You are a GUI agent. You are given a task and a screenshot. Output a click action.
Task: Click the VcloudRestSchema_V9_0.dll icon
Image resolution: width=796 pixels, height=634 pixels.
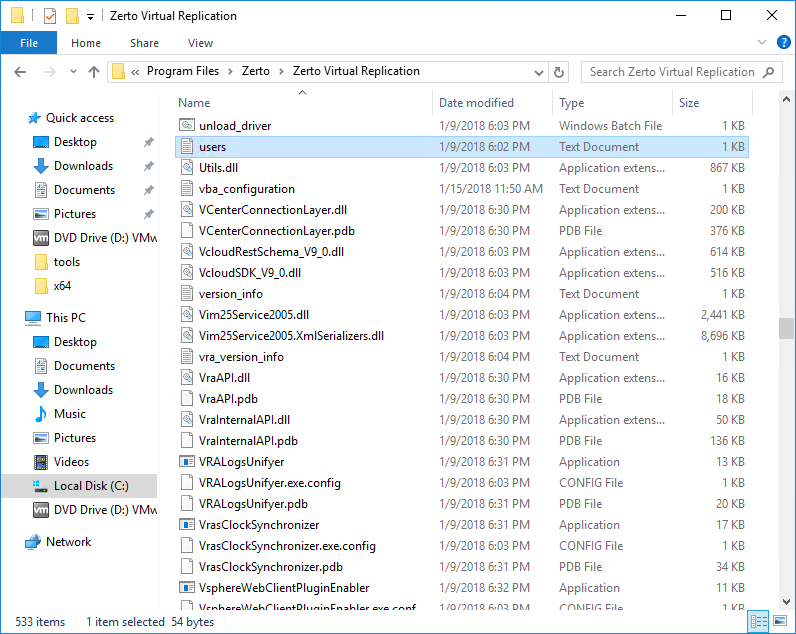(x=187, y=252)
